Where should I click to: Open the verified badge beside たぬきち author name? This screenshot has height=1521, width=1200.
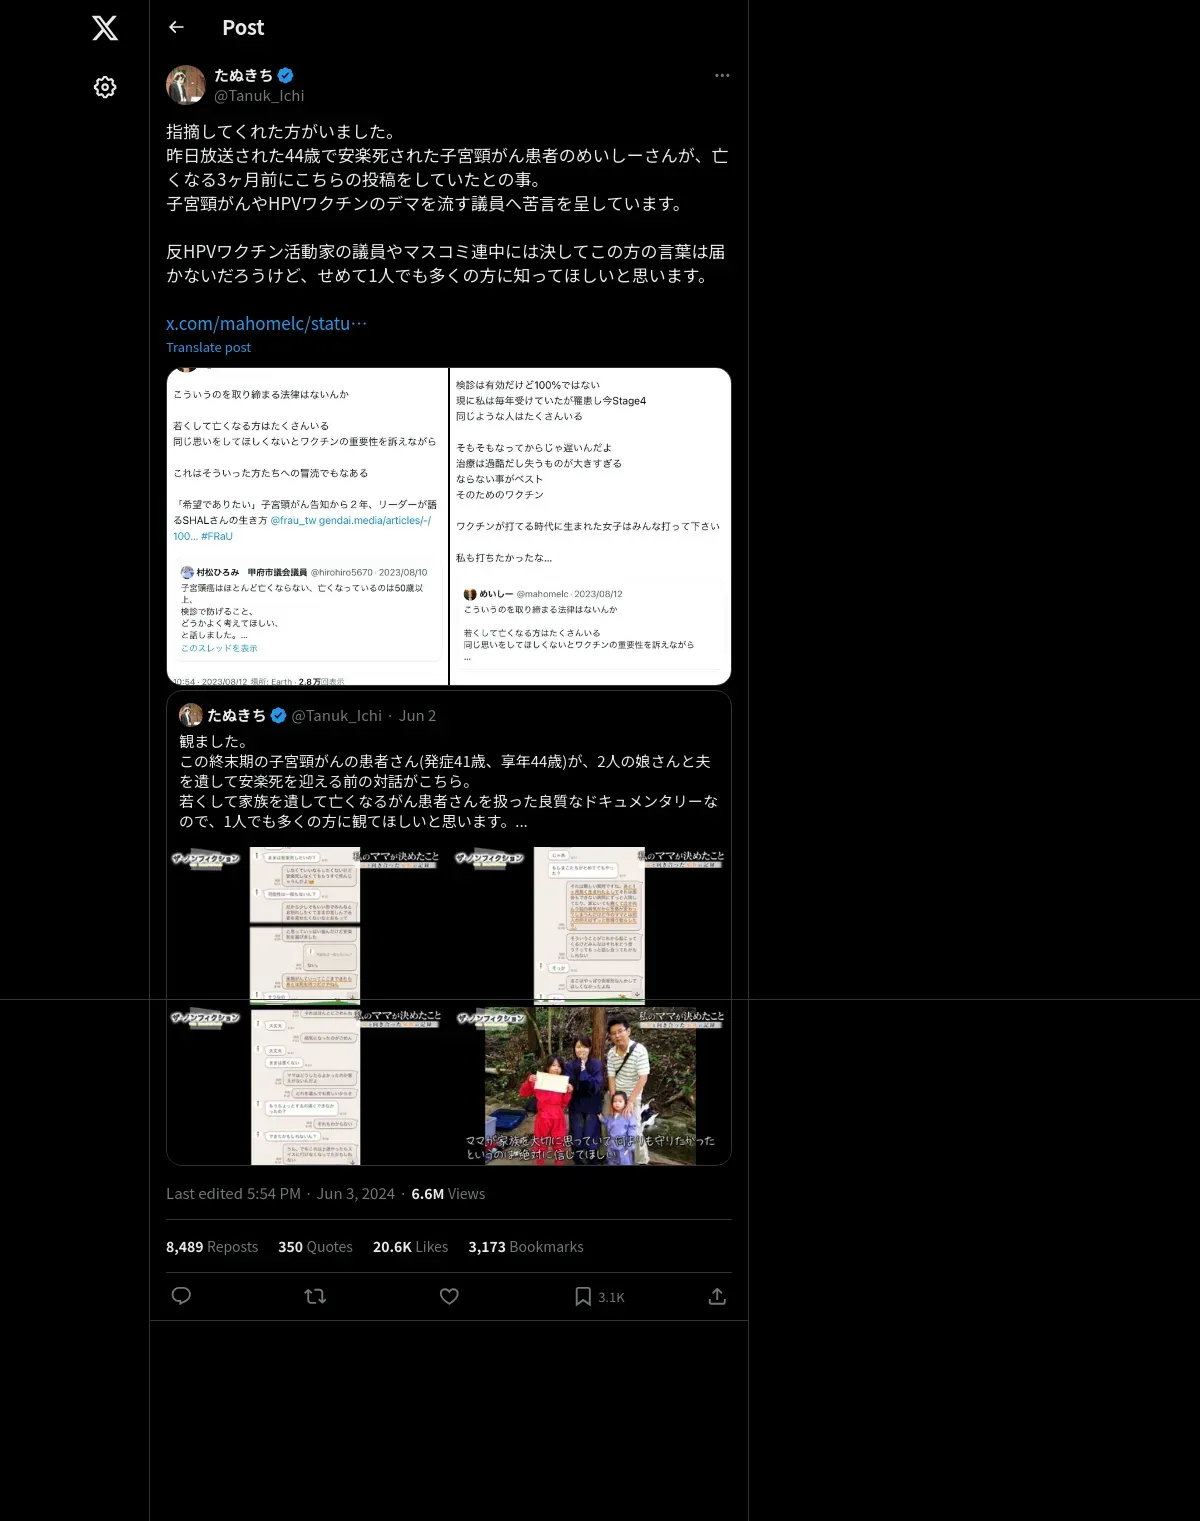coord(286,75)
